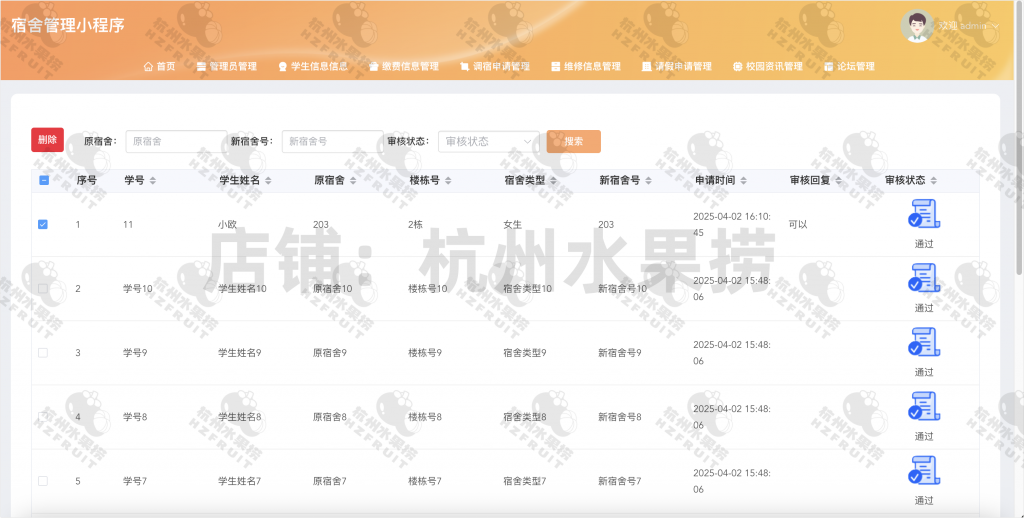Expand the admin user dropdown arrow
Image resolution: width=1024 pixels, height=518 pixels.
pos(995,26)
